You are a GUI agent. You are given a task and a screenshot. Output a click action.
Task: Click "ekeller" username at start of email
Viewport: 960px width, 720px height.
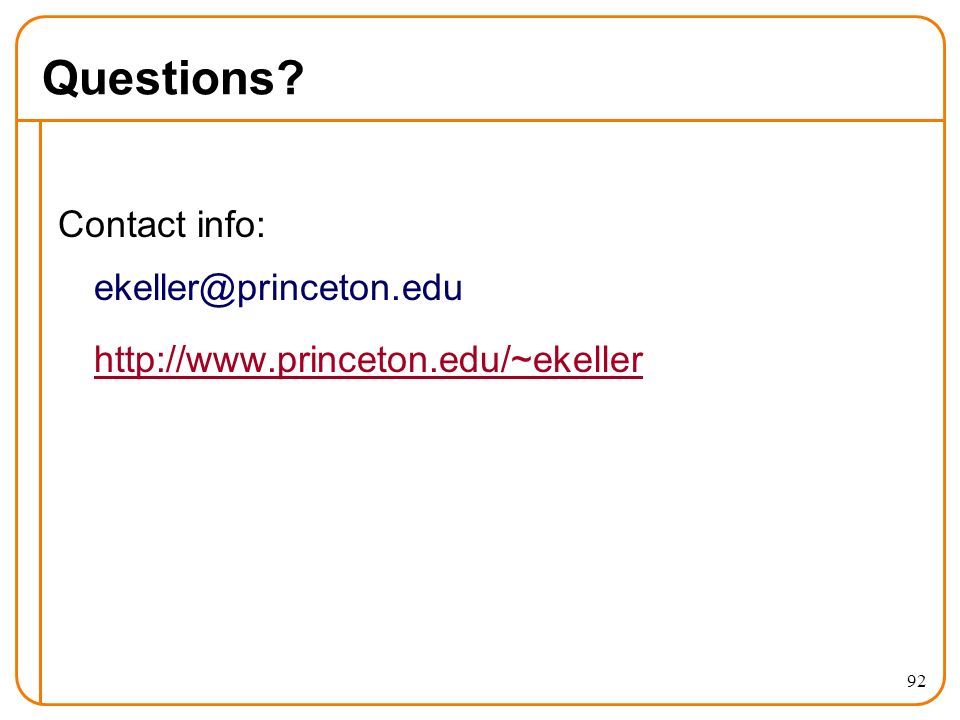(x=146, y=288)
